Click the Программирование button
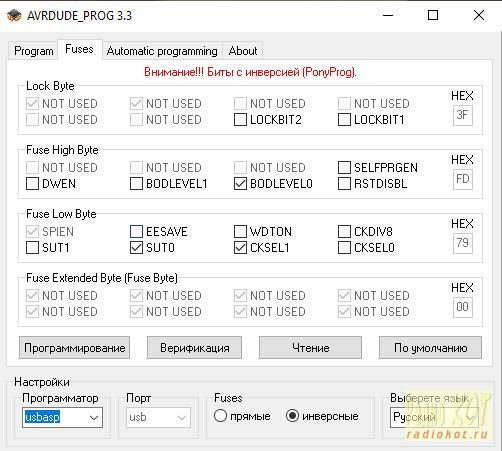This screenshot has width=502, height=451. pos(74,348)
